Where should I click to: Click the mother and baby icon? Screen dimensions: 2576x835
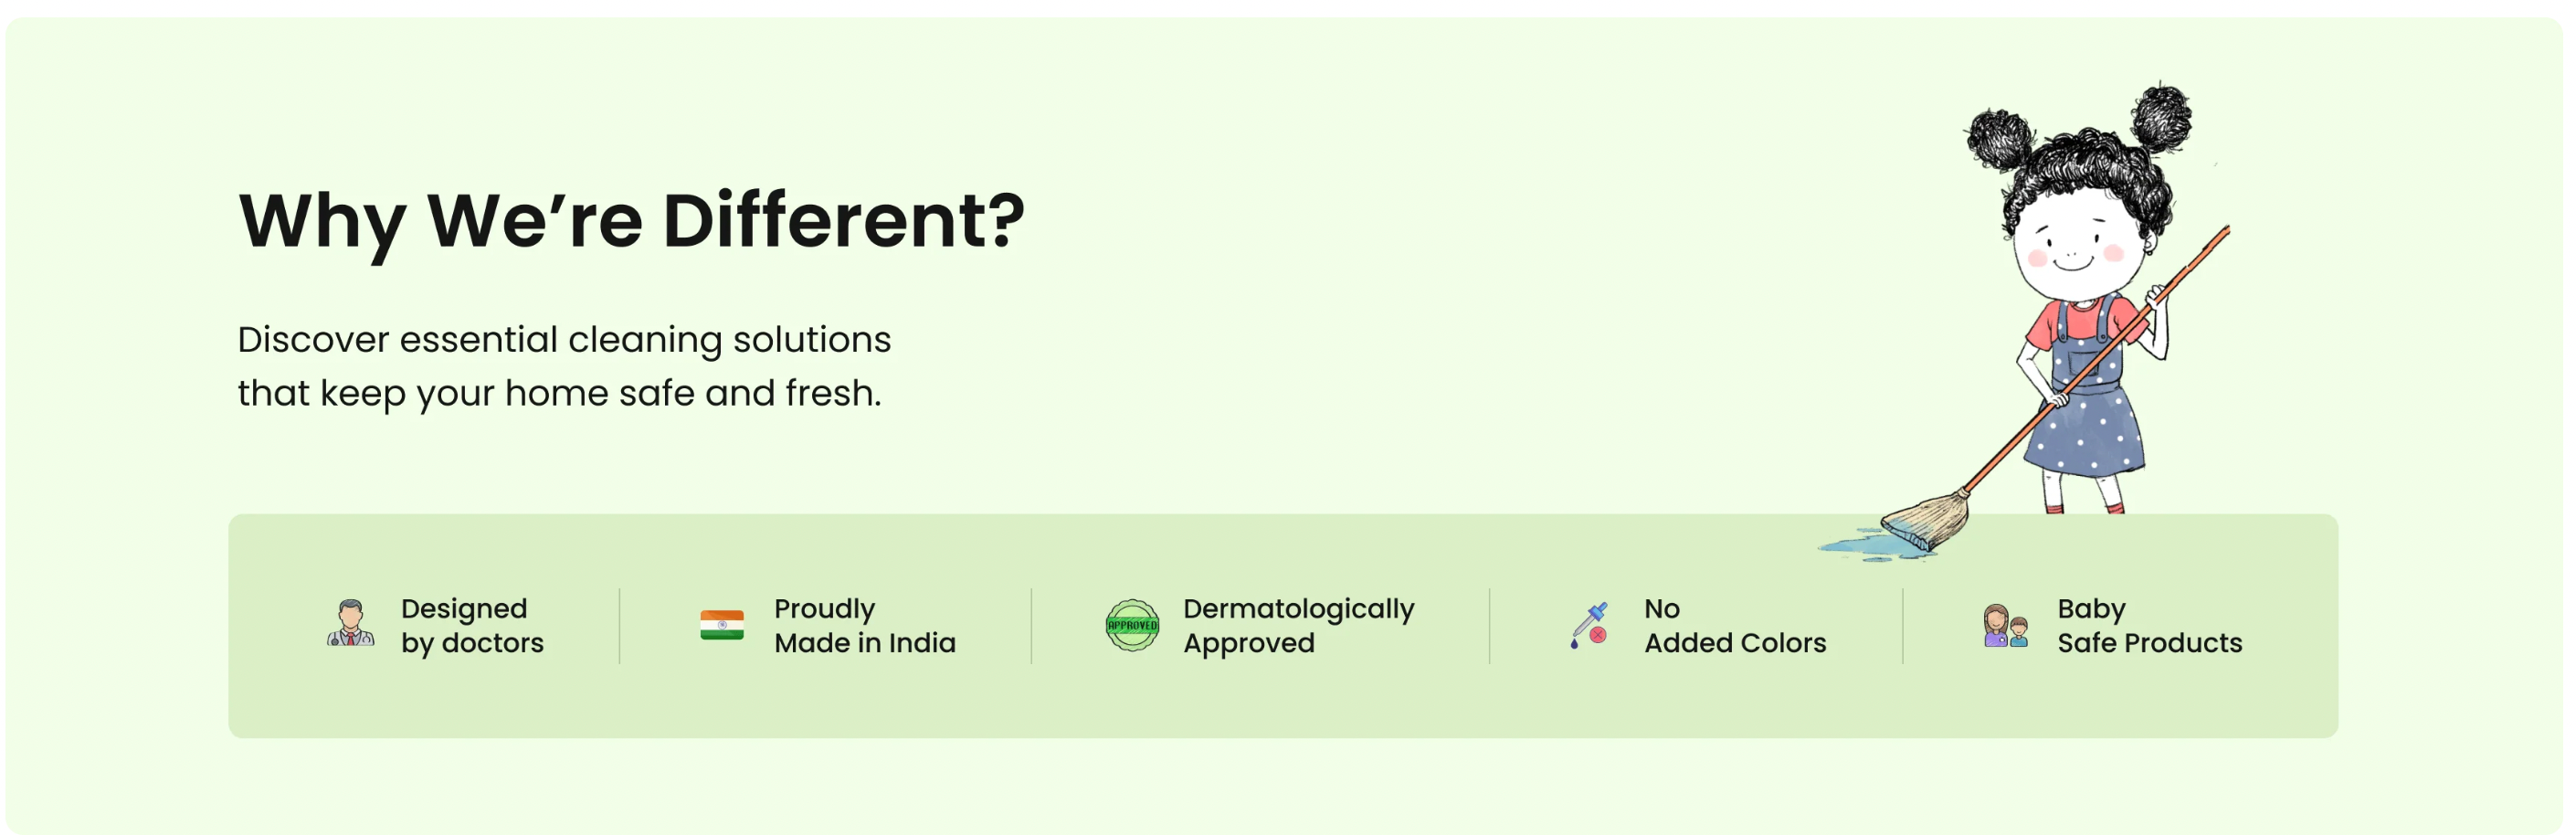pyautogui.click(x=2004, y=626)
